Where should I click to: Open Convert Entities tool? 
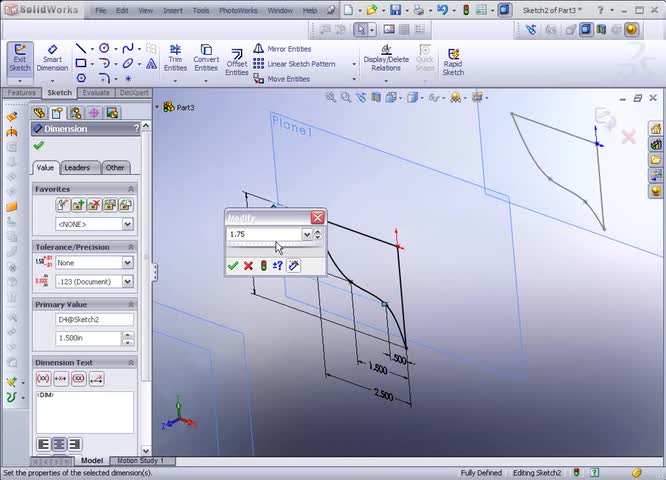(x=206, y=59)
